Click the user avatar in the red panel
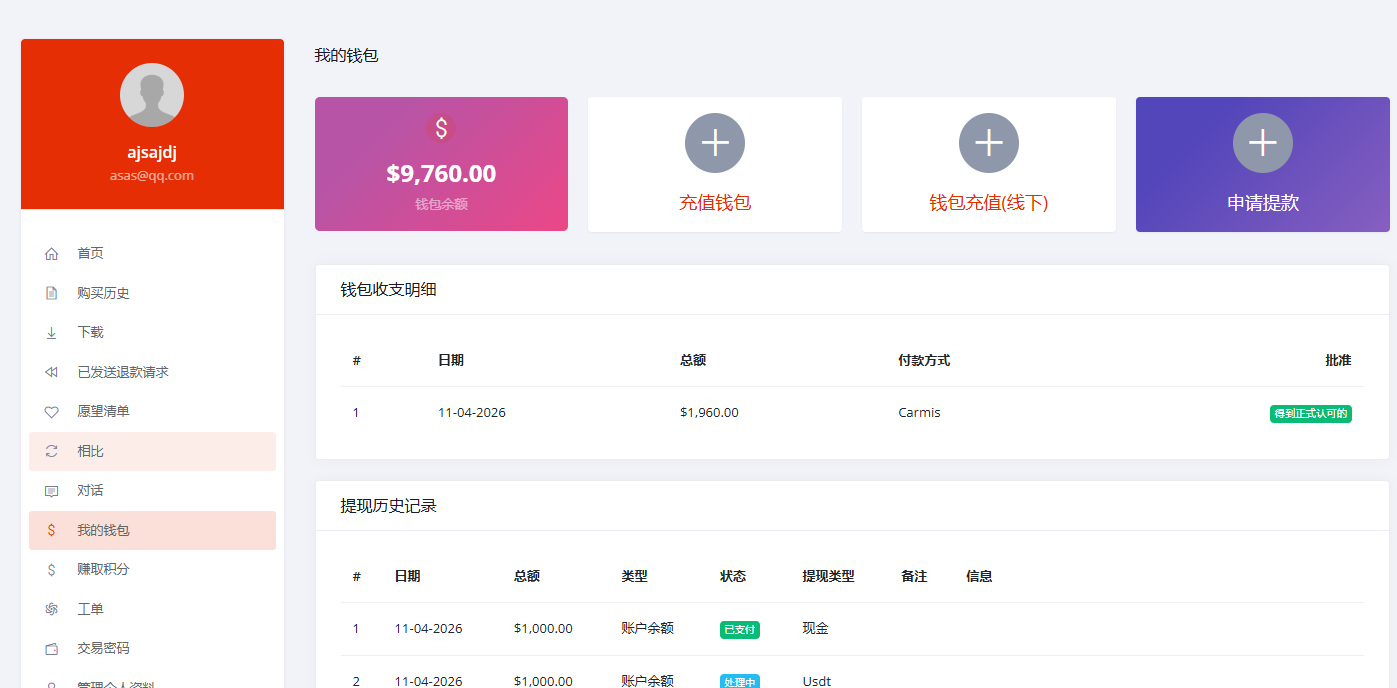This screenshot has height=688, width=1397. point(151,94)
